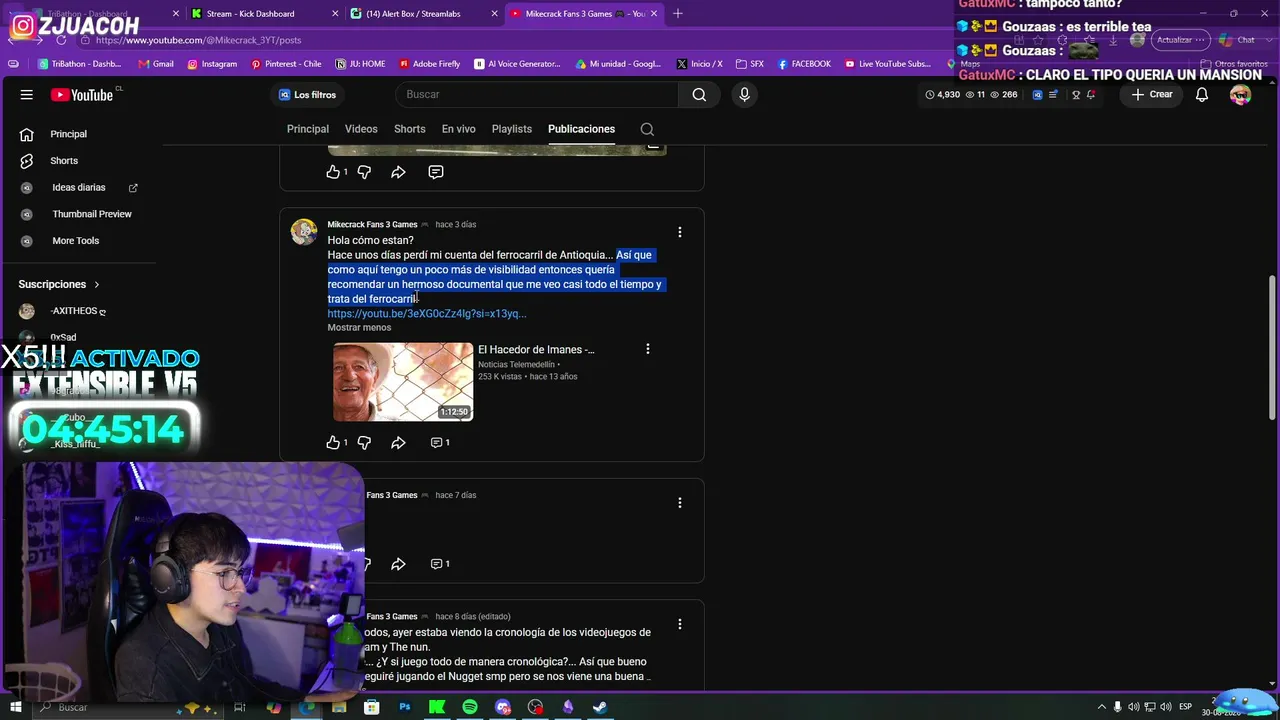Collapse post with Mostrar menos
Viewport: 1280px width, 720px height.
tap(359, 328)
